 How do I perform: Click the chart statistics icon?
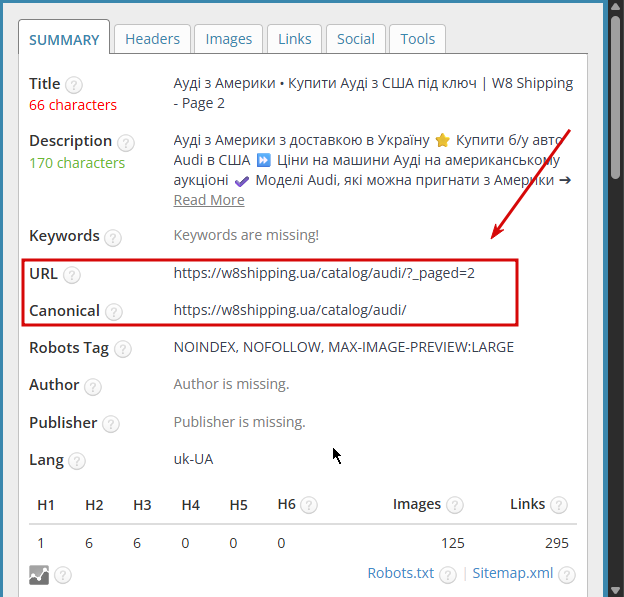coord(39,575)
